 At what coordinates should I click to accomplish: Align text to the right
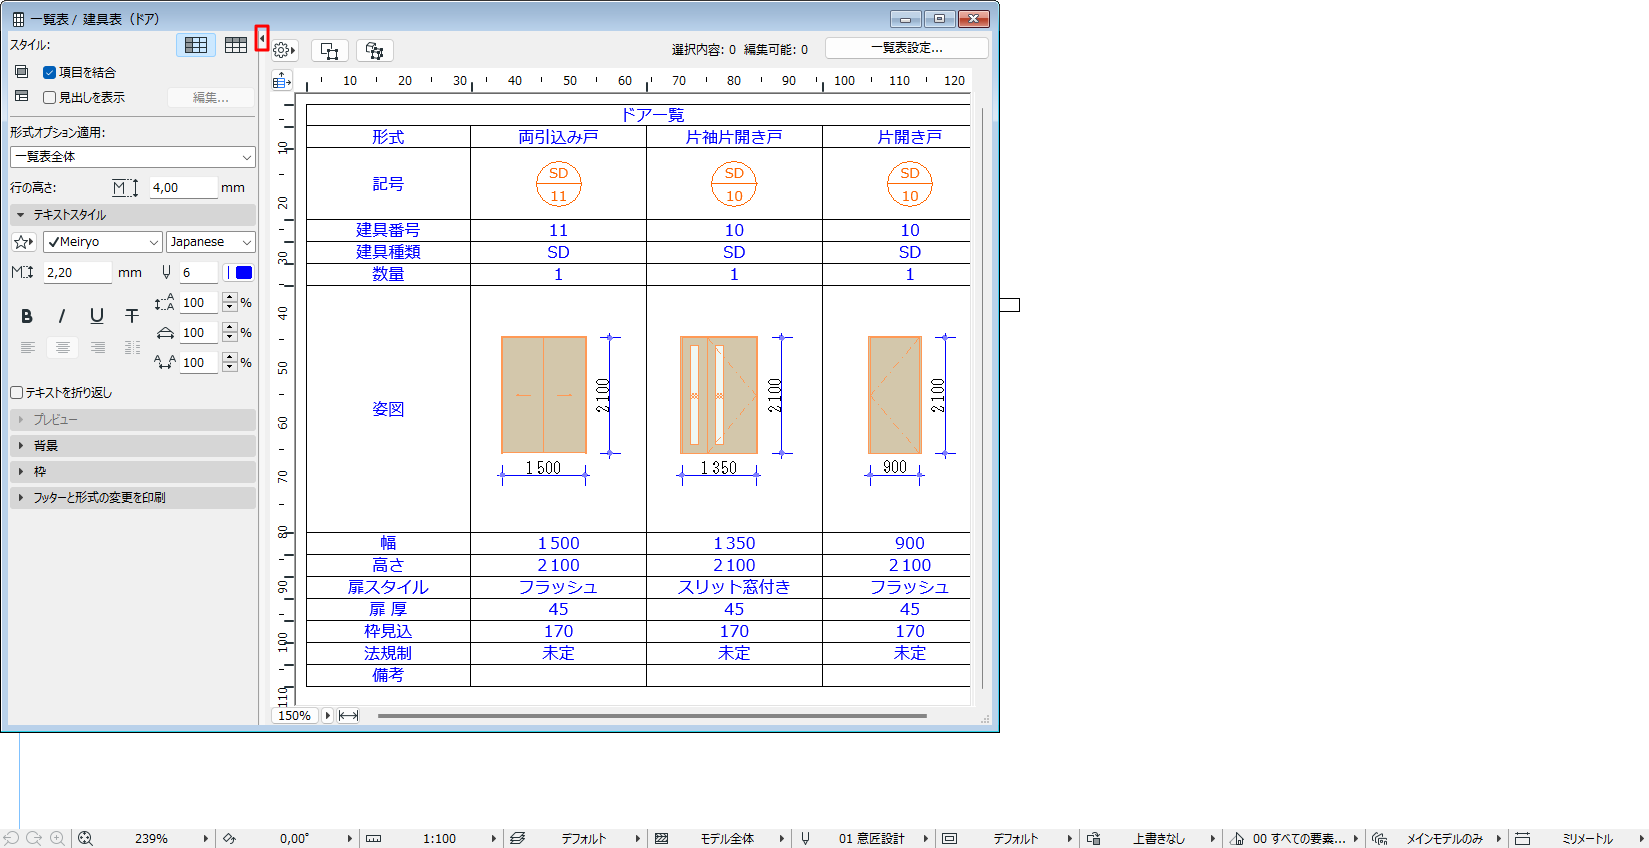point(97,347)
